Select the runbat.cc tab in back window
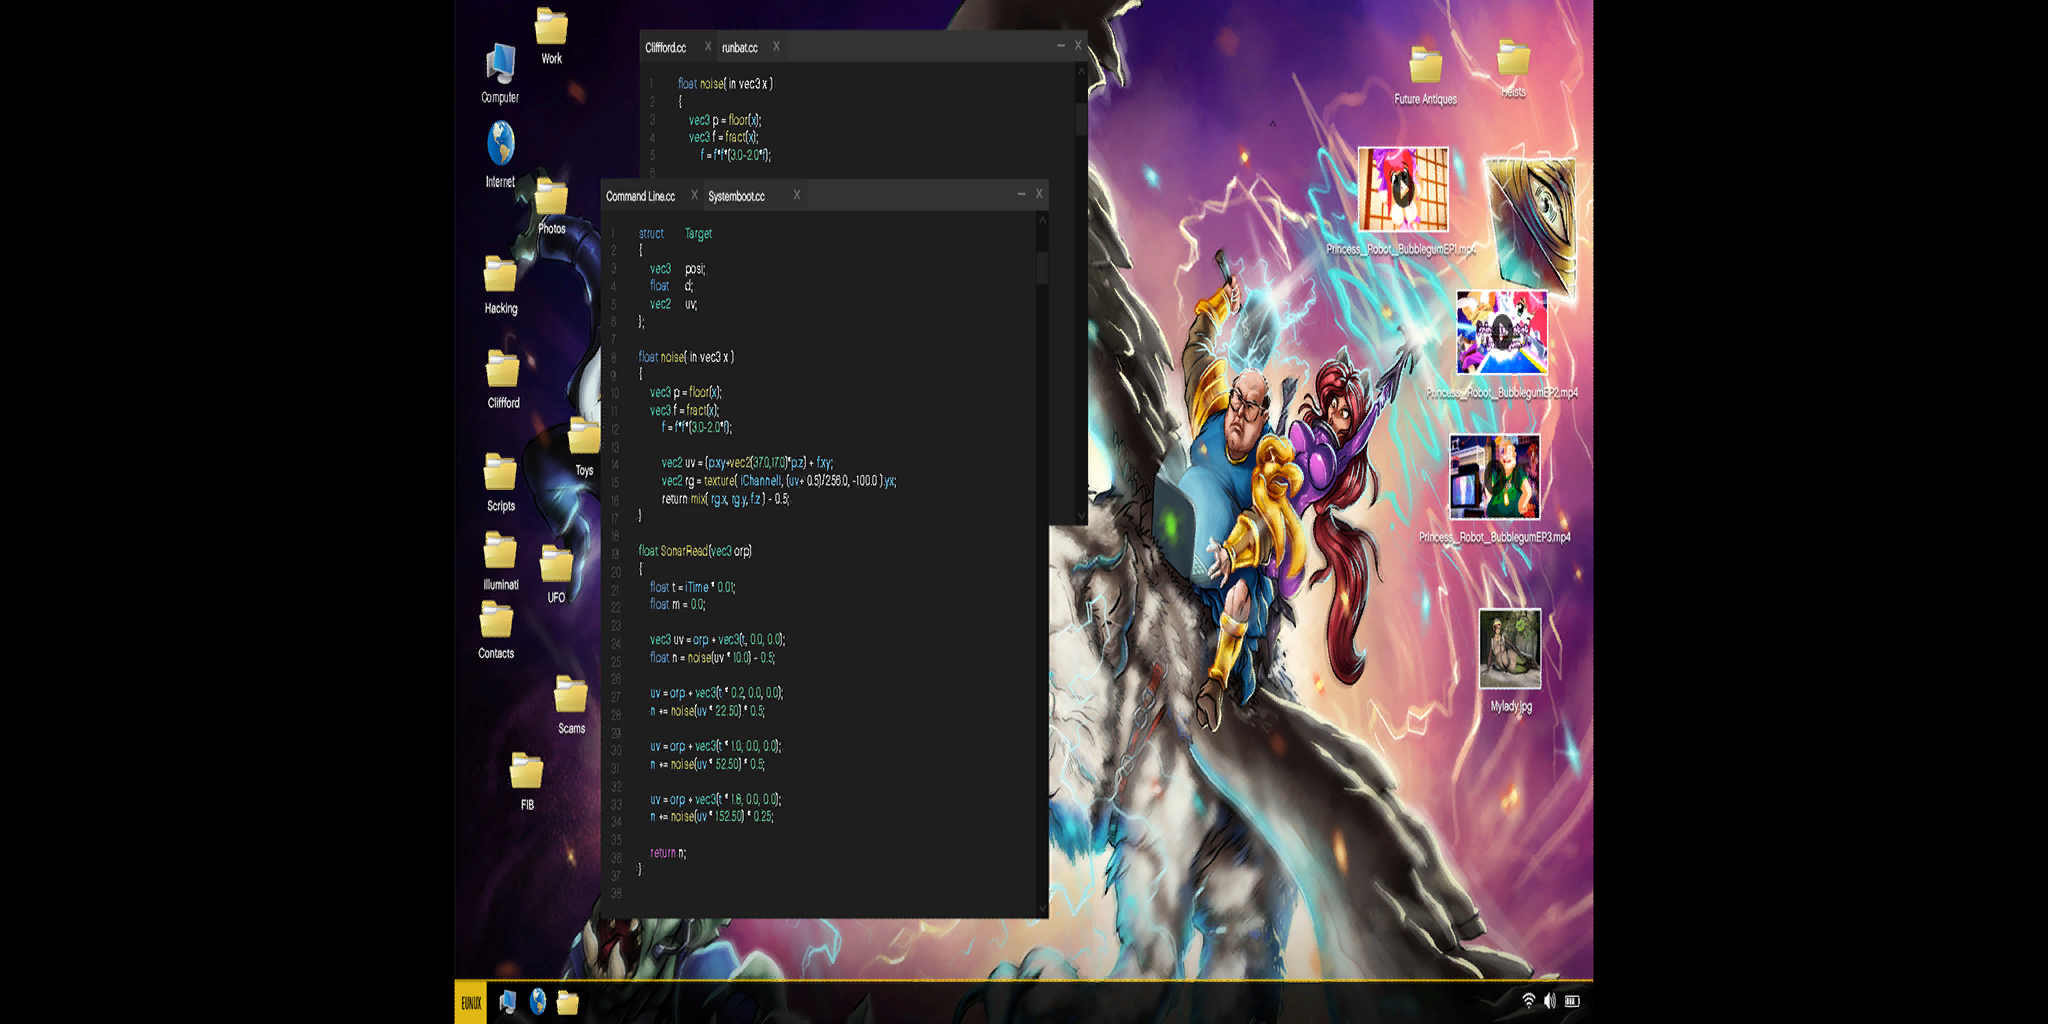The width and height of the screenshot is (2048, 1024). tap(739, 48)
